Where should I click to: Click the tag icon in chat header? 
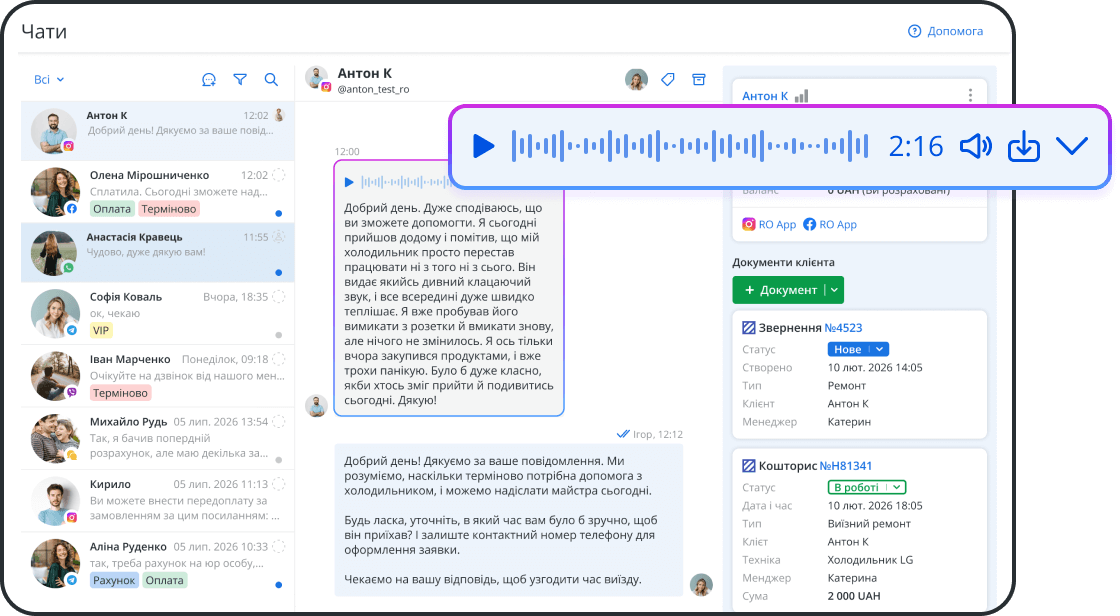pyautogui.click(x=667, y=79)
